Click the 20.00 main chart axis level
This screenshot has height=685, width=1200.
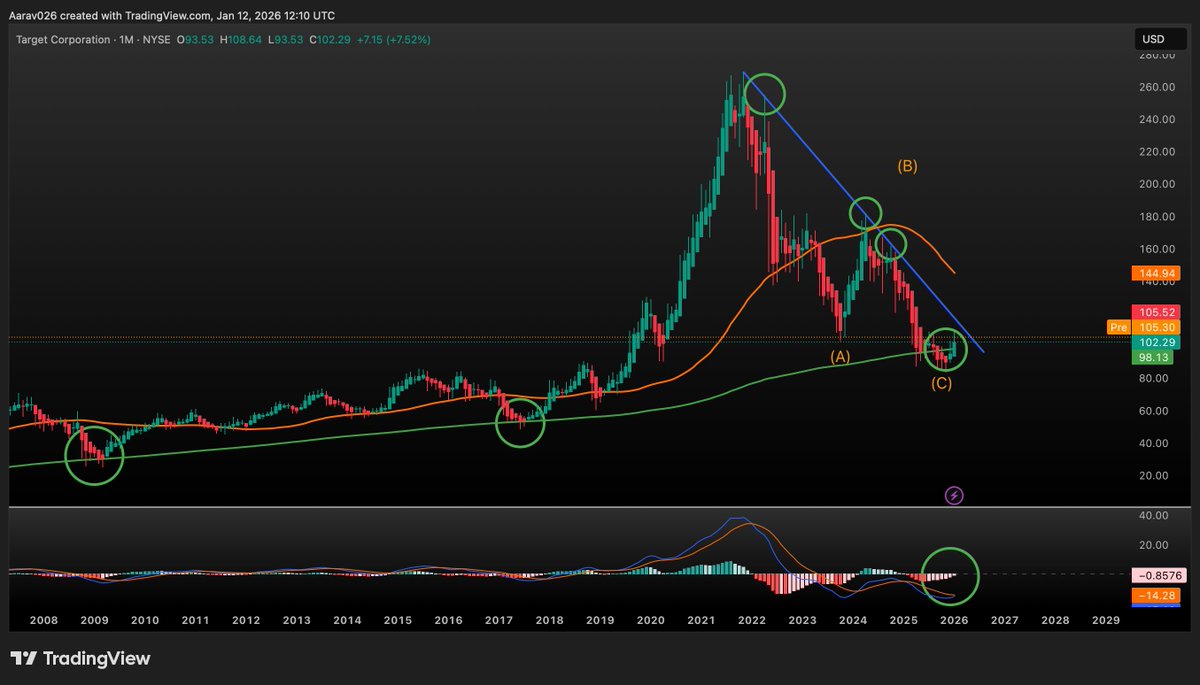[1156, 475]
